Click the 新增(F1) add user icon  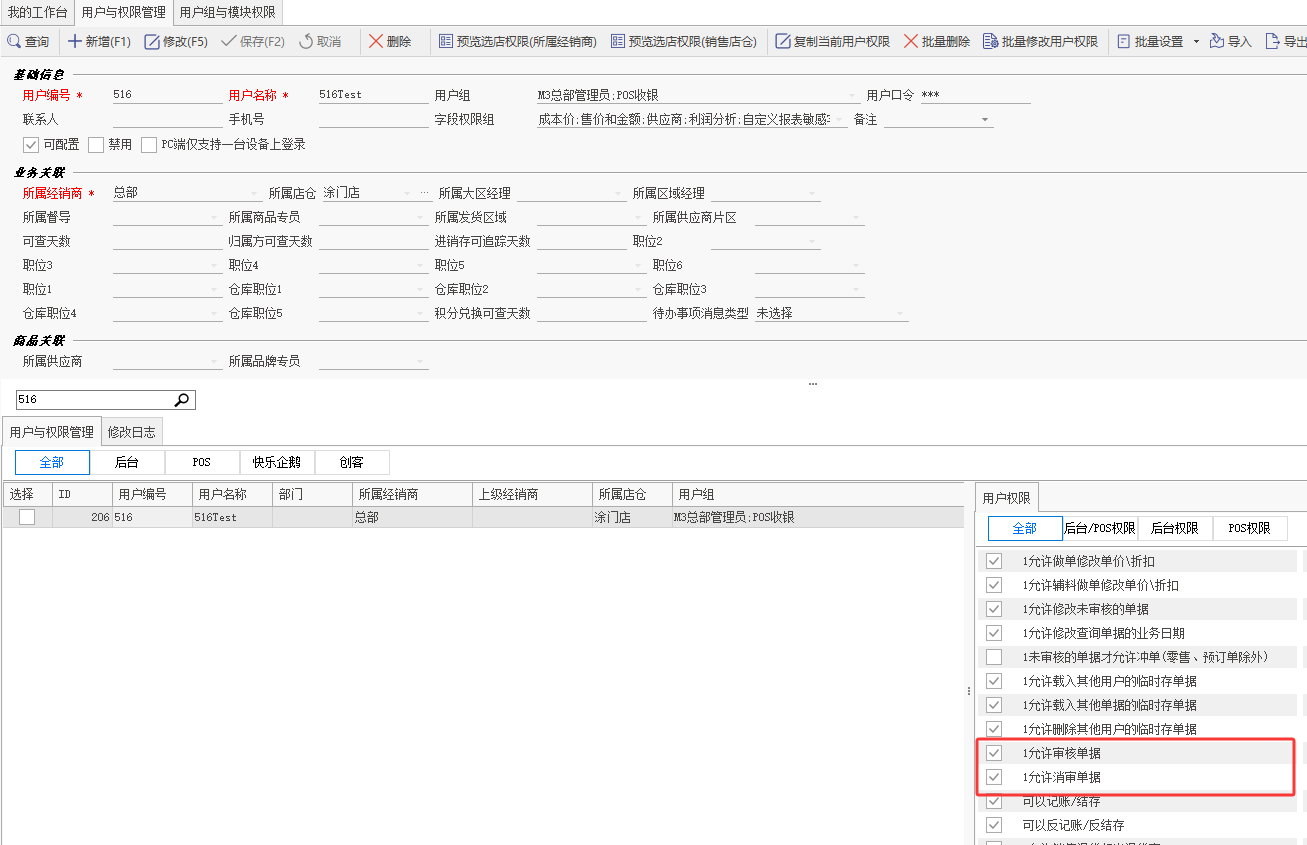point(74,42)
